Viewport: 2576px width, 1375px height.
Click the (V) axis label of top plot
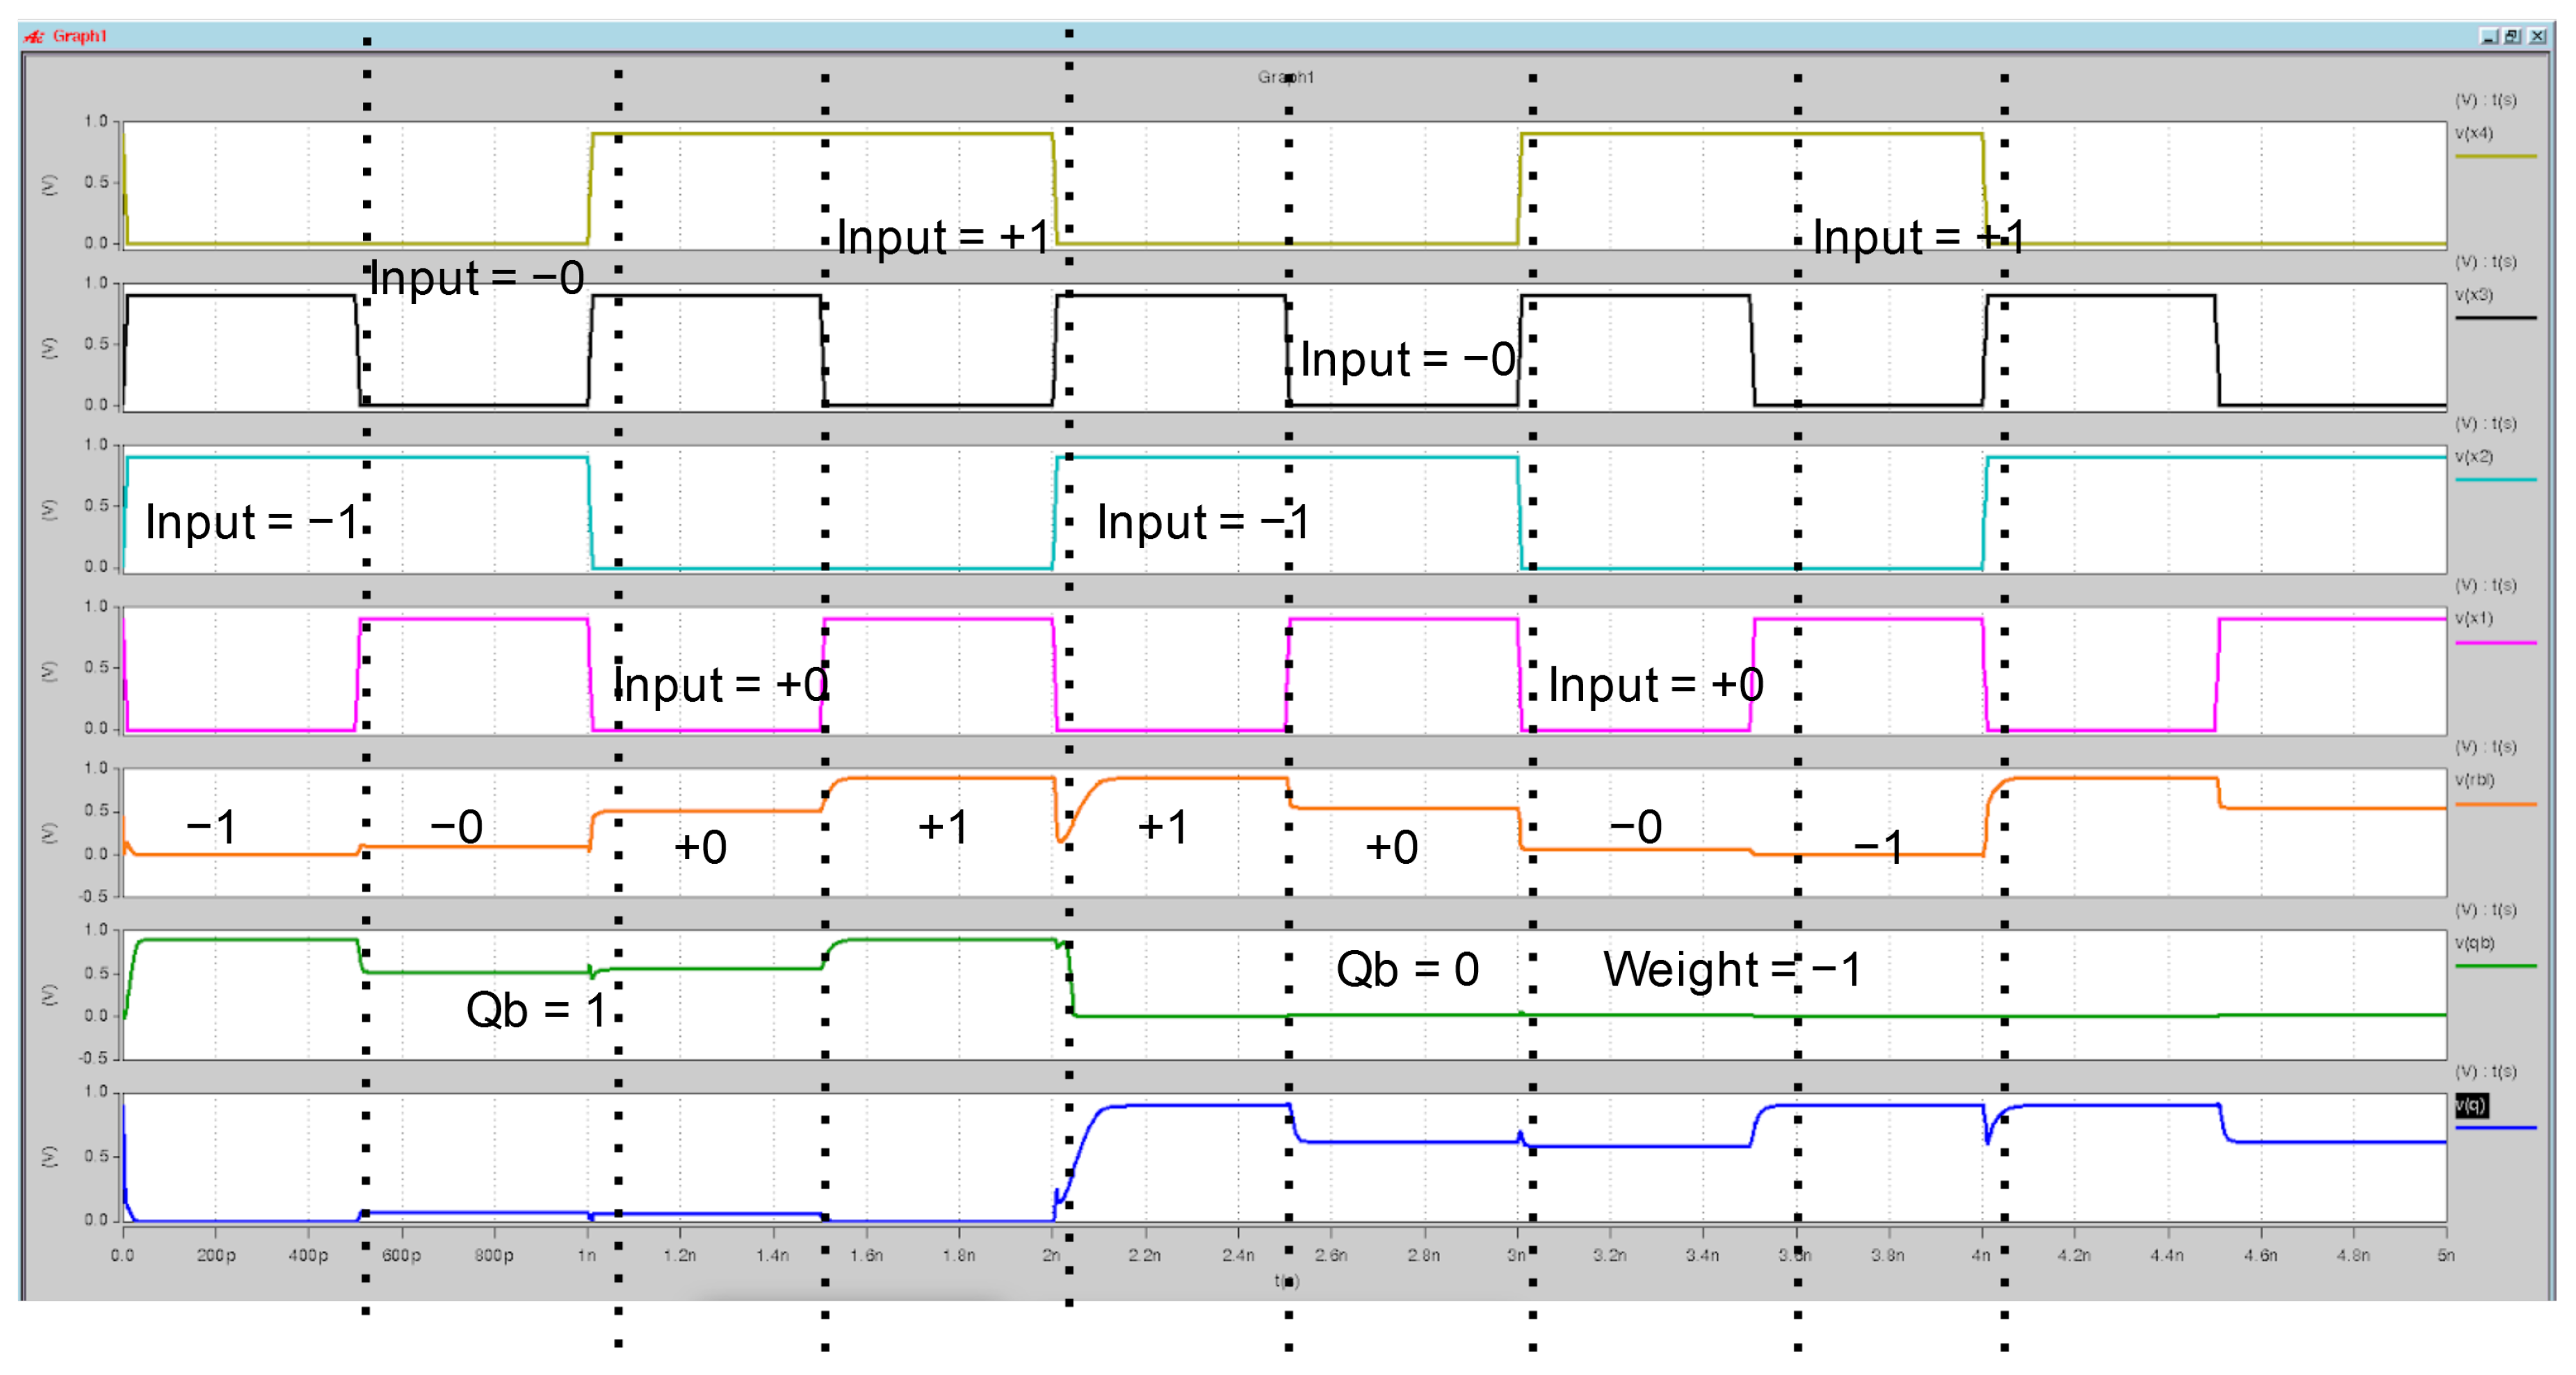49,185
